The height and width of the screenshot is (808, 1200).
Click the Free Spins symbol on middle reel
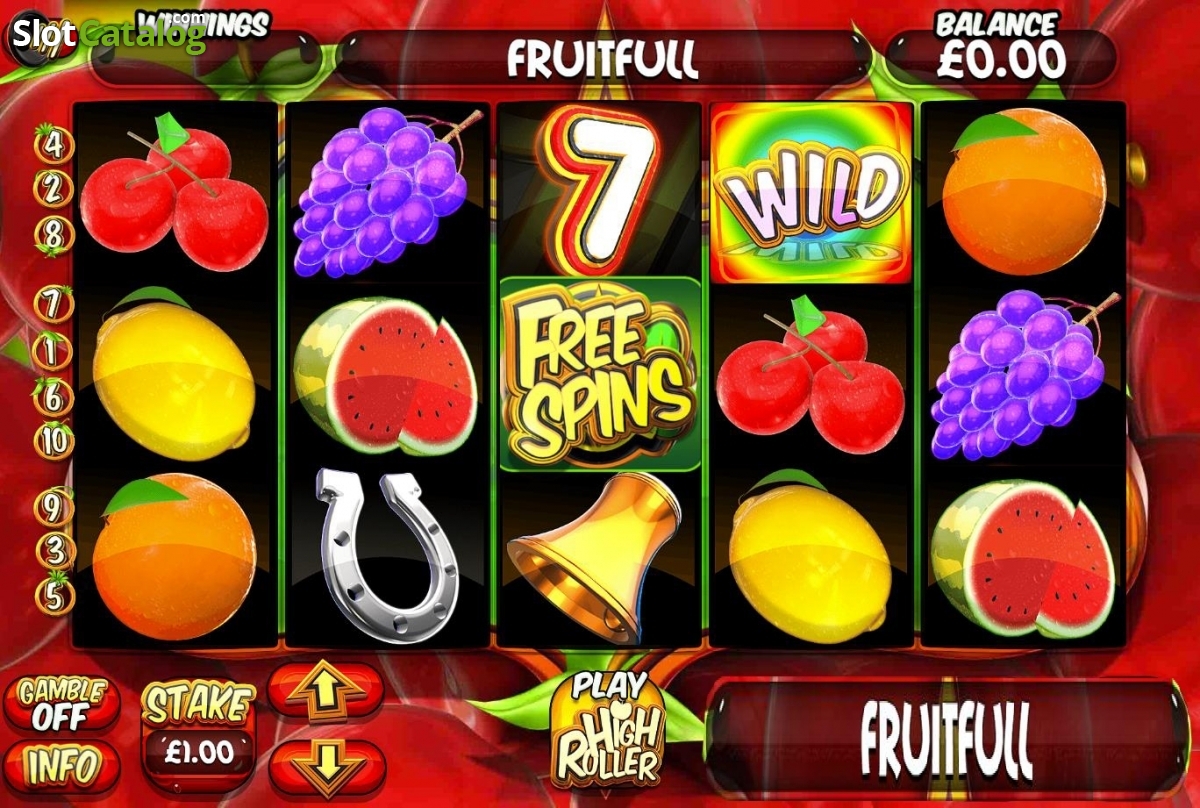[600, 374]
